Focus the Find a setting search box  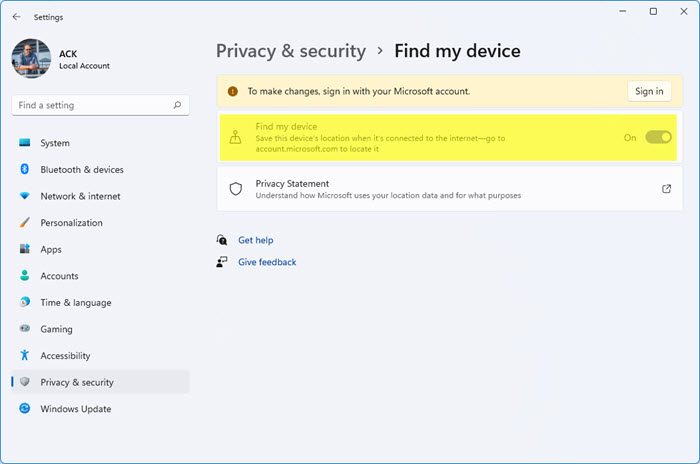click(x=100, y=105)
